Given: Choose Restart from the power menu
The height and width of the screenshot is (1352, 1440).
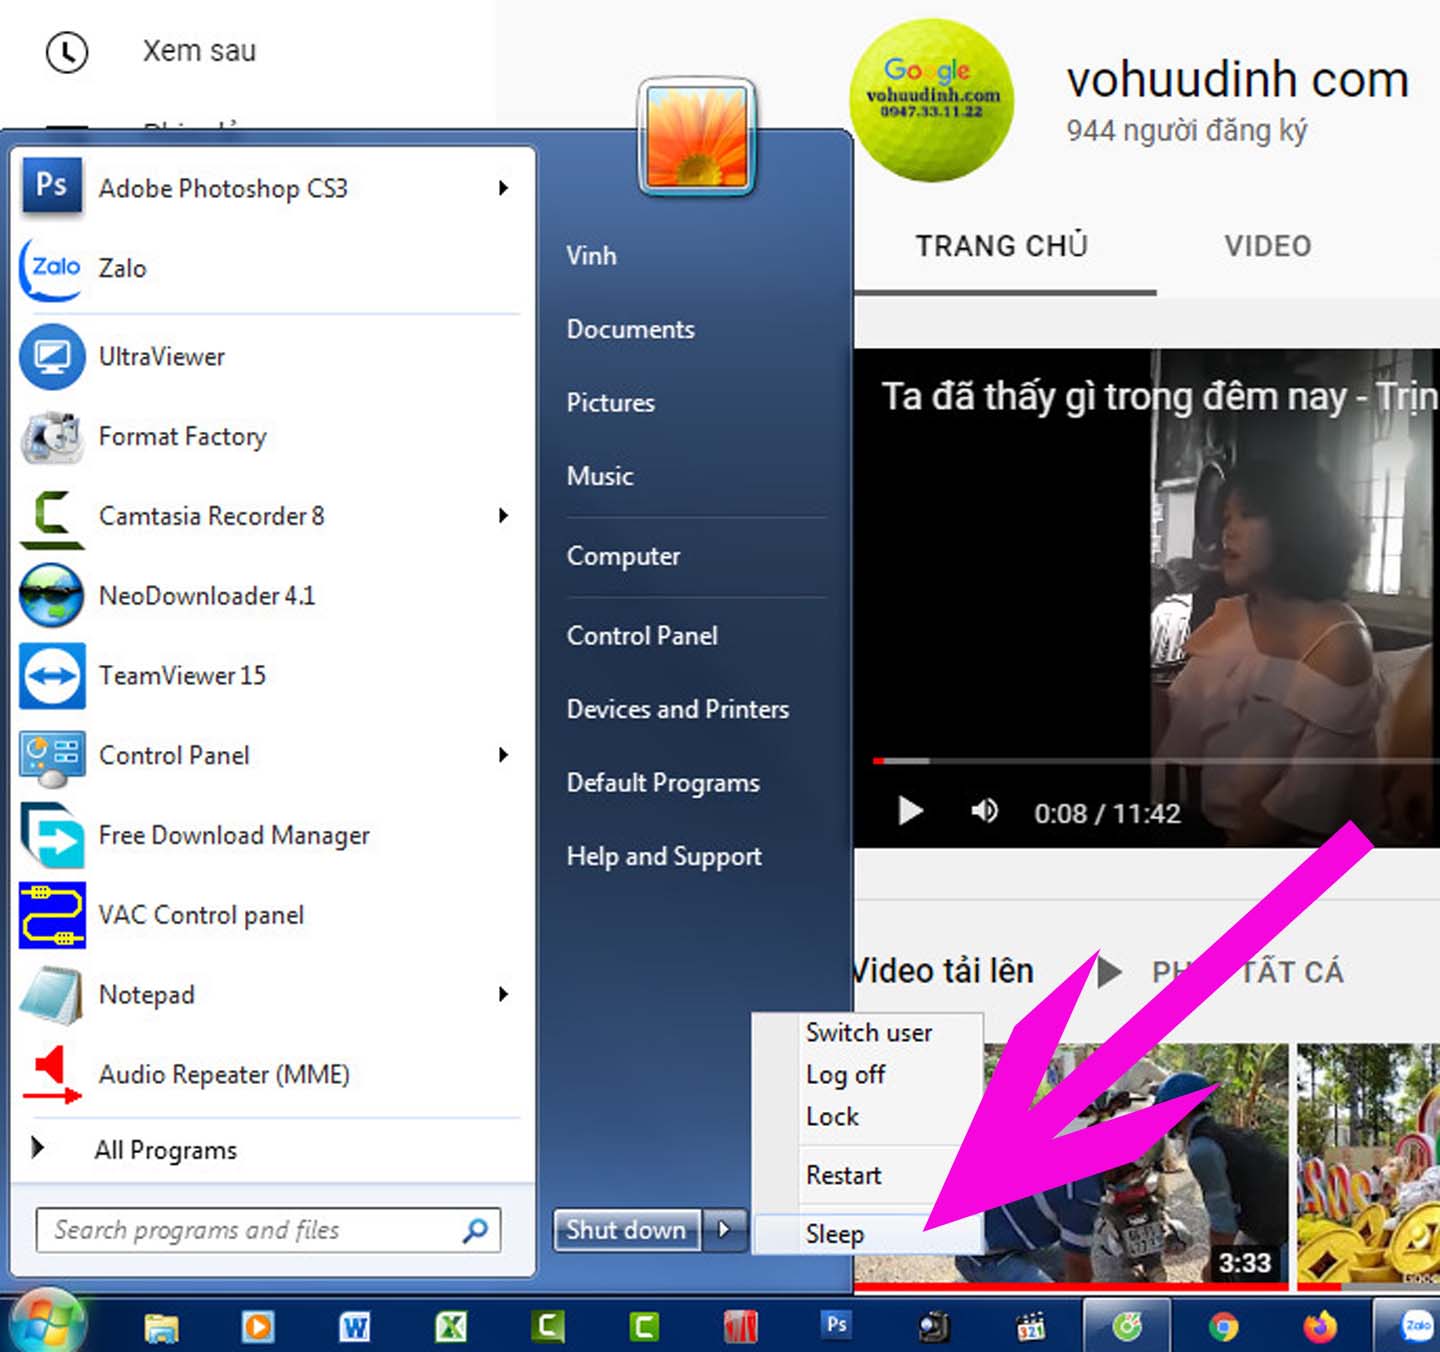Looking at the screenshot, I should coord(843,1175).
